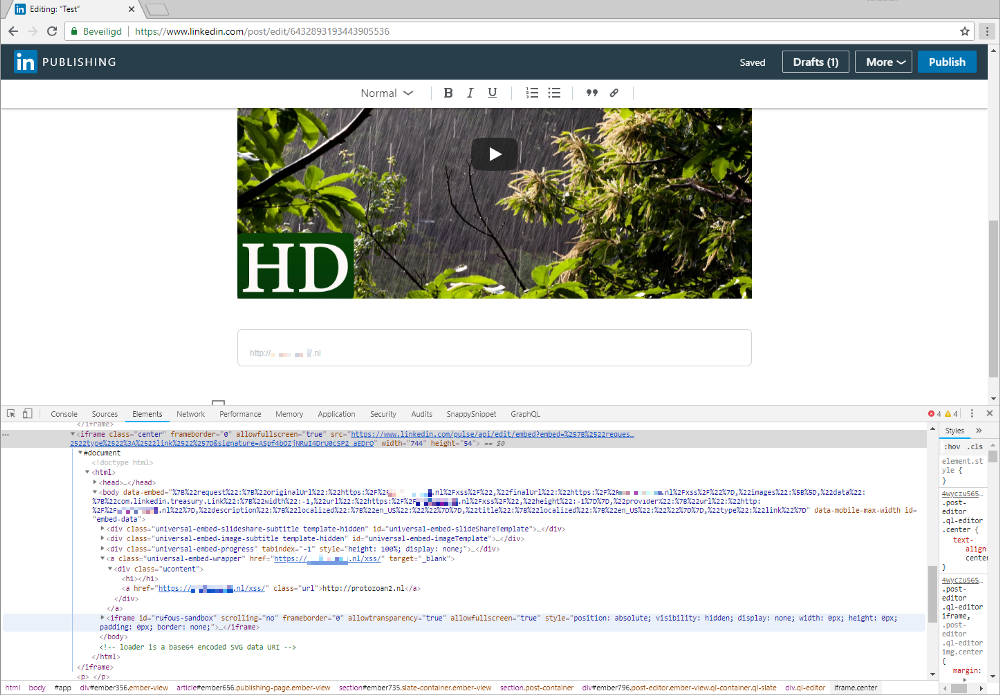This screenshot has width=1000, height=695.
Task: Select div.ql-editor in breadcrumb bar
Action: tap(805, 688)
